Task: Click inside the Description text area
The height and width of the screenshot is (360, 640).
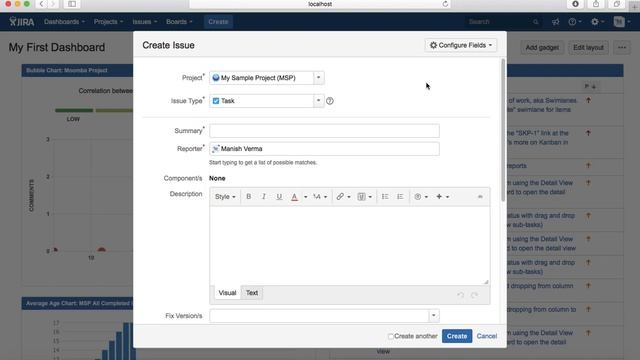Action: click(350, 246)
